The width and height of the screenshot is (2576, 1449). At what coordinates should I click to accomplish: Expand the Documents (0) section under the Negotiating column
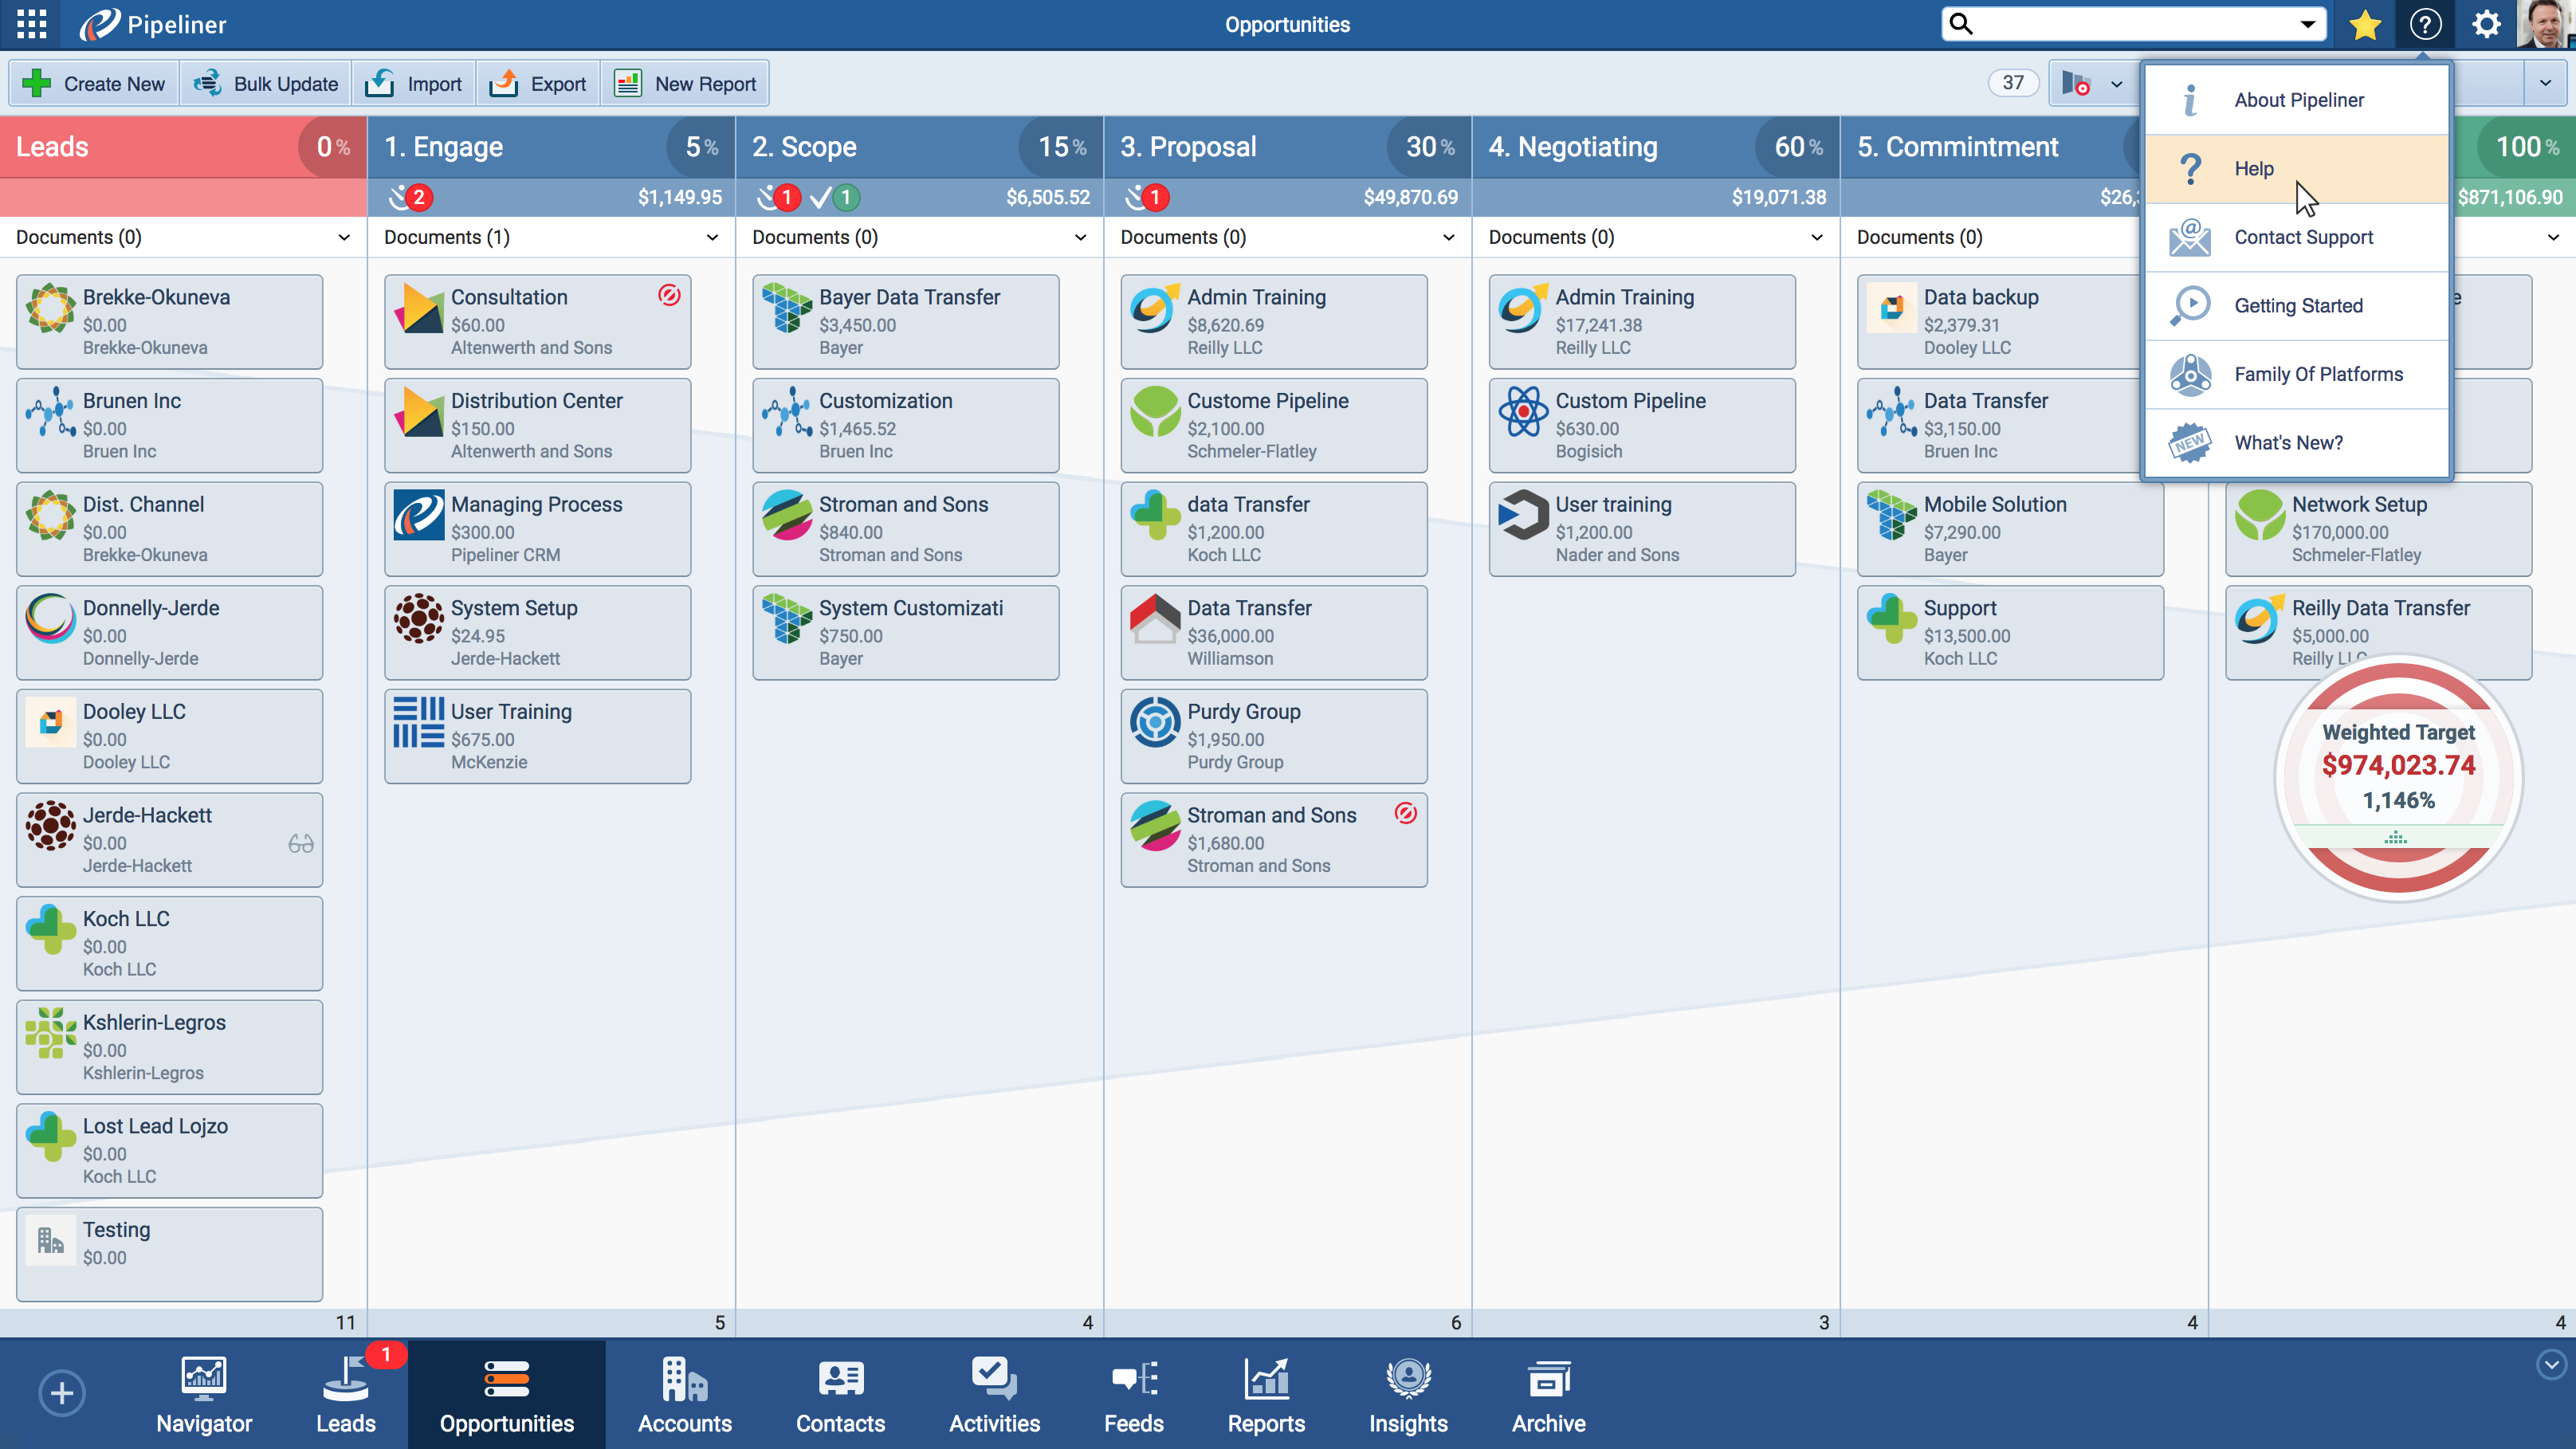1817,237
